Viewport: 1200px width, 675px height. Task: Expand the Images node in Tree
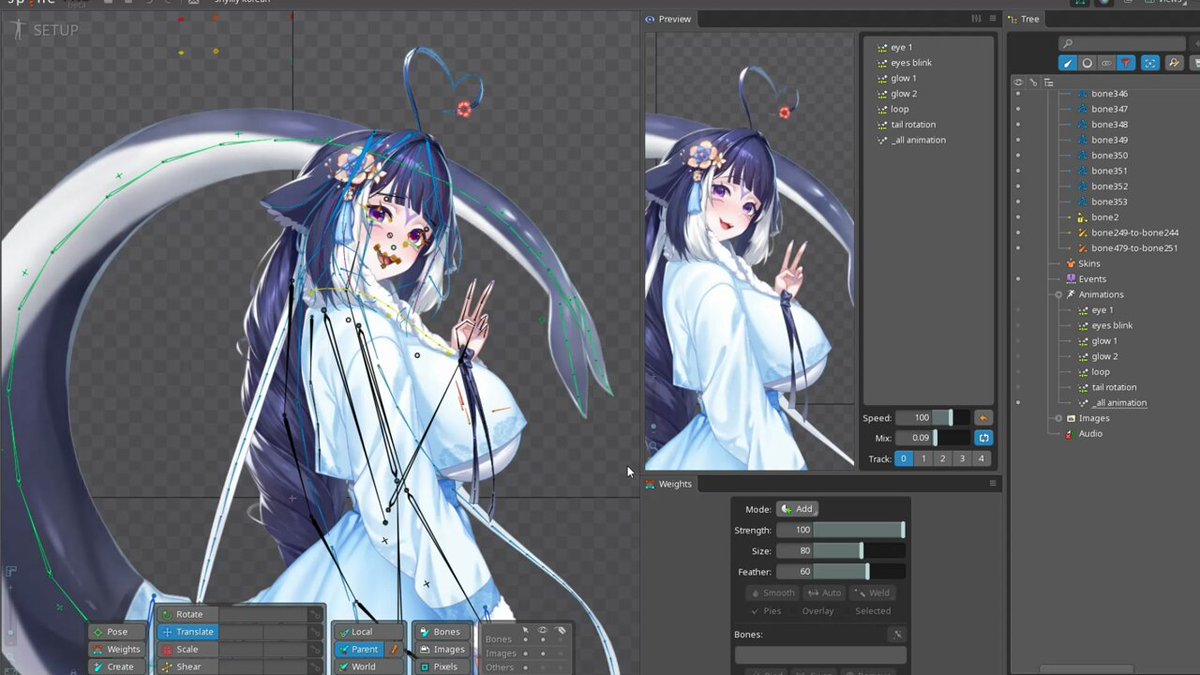coord(1058,418)
